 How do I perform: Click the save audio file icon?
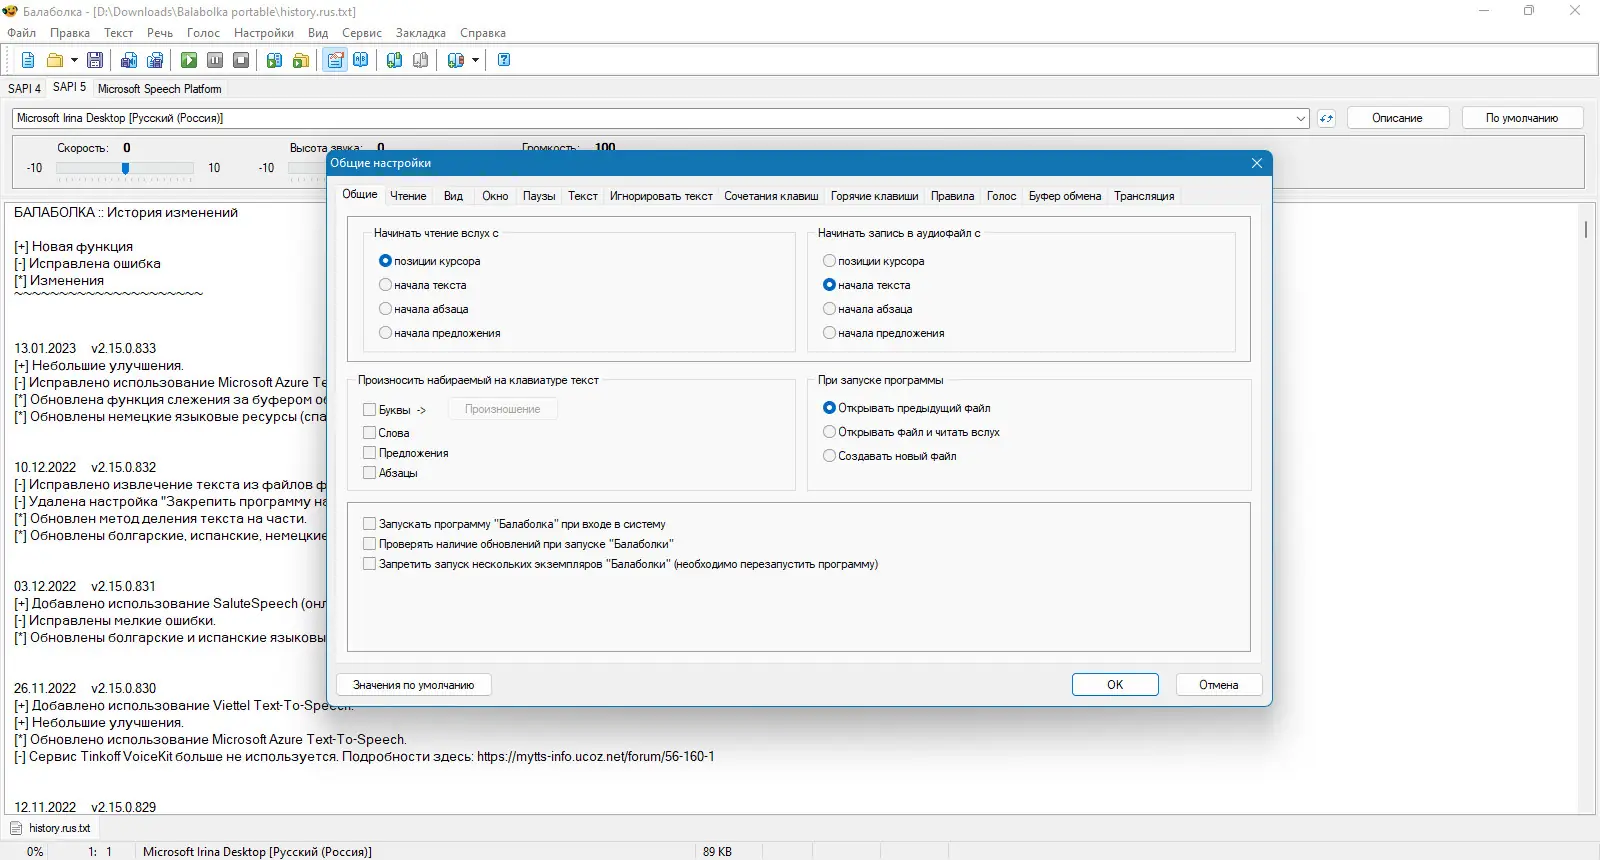pyautogui.click(x=129, y=60)
